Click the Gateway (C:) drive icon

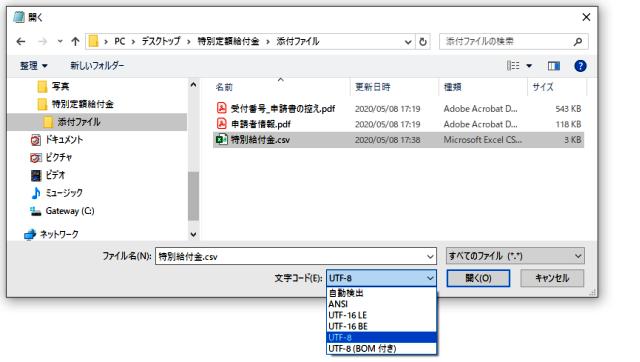point(36,211)
